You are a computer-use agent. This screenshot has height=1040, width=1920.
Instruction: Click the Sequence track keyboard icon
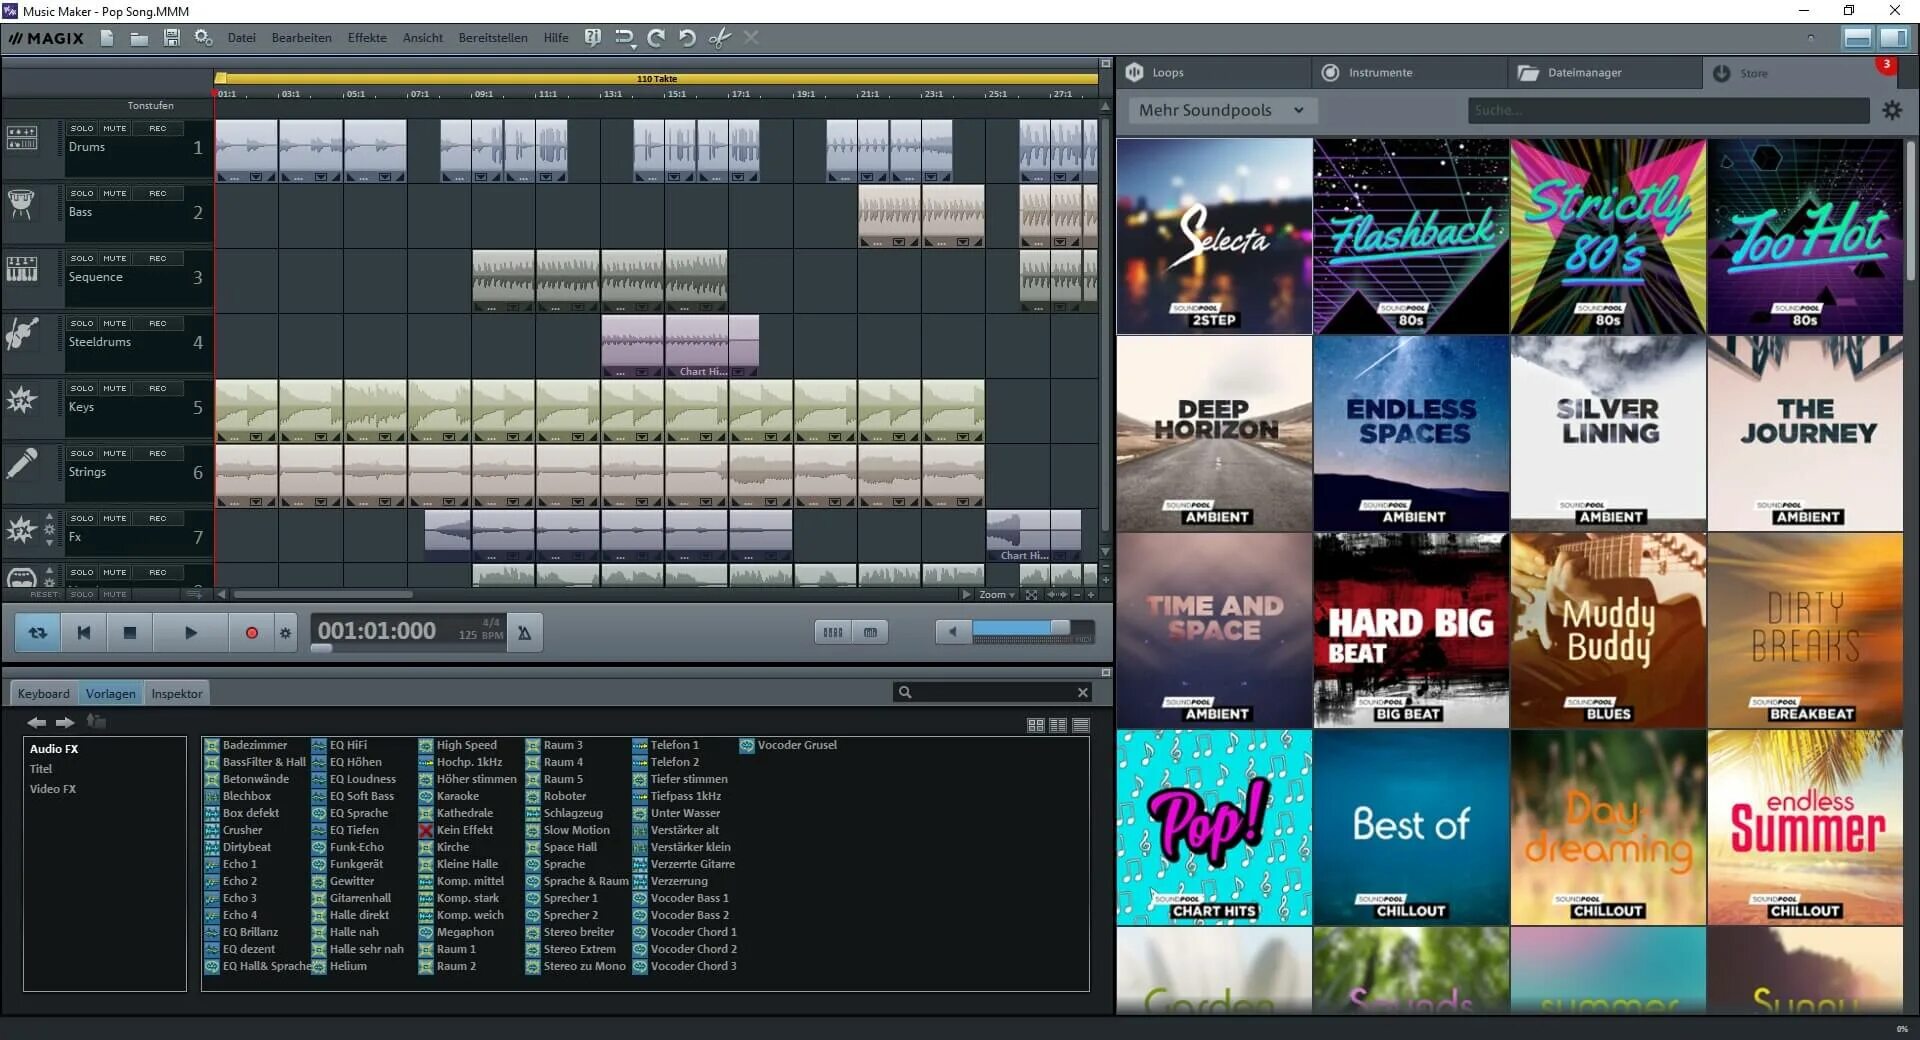22,268
